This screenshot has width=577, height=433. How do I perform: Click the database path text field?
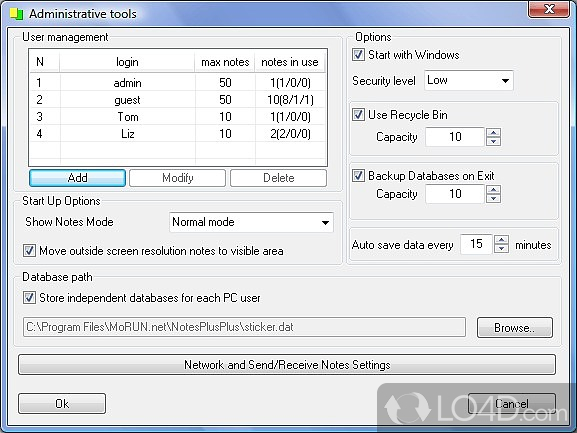click(x=244, y=327)
